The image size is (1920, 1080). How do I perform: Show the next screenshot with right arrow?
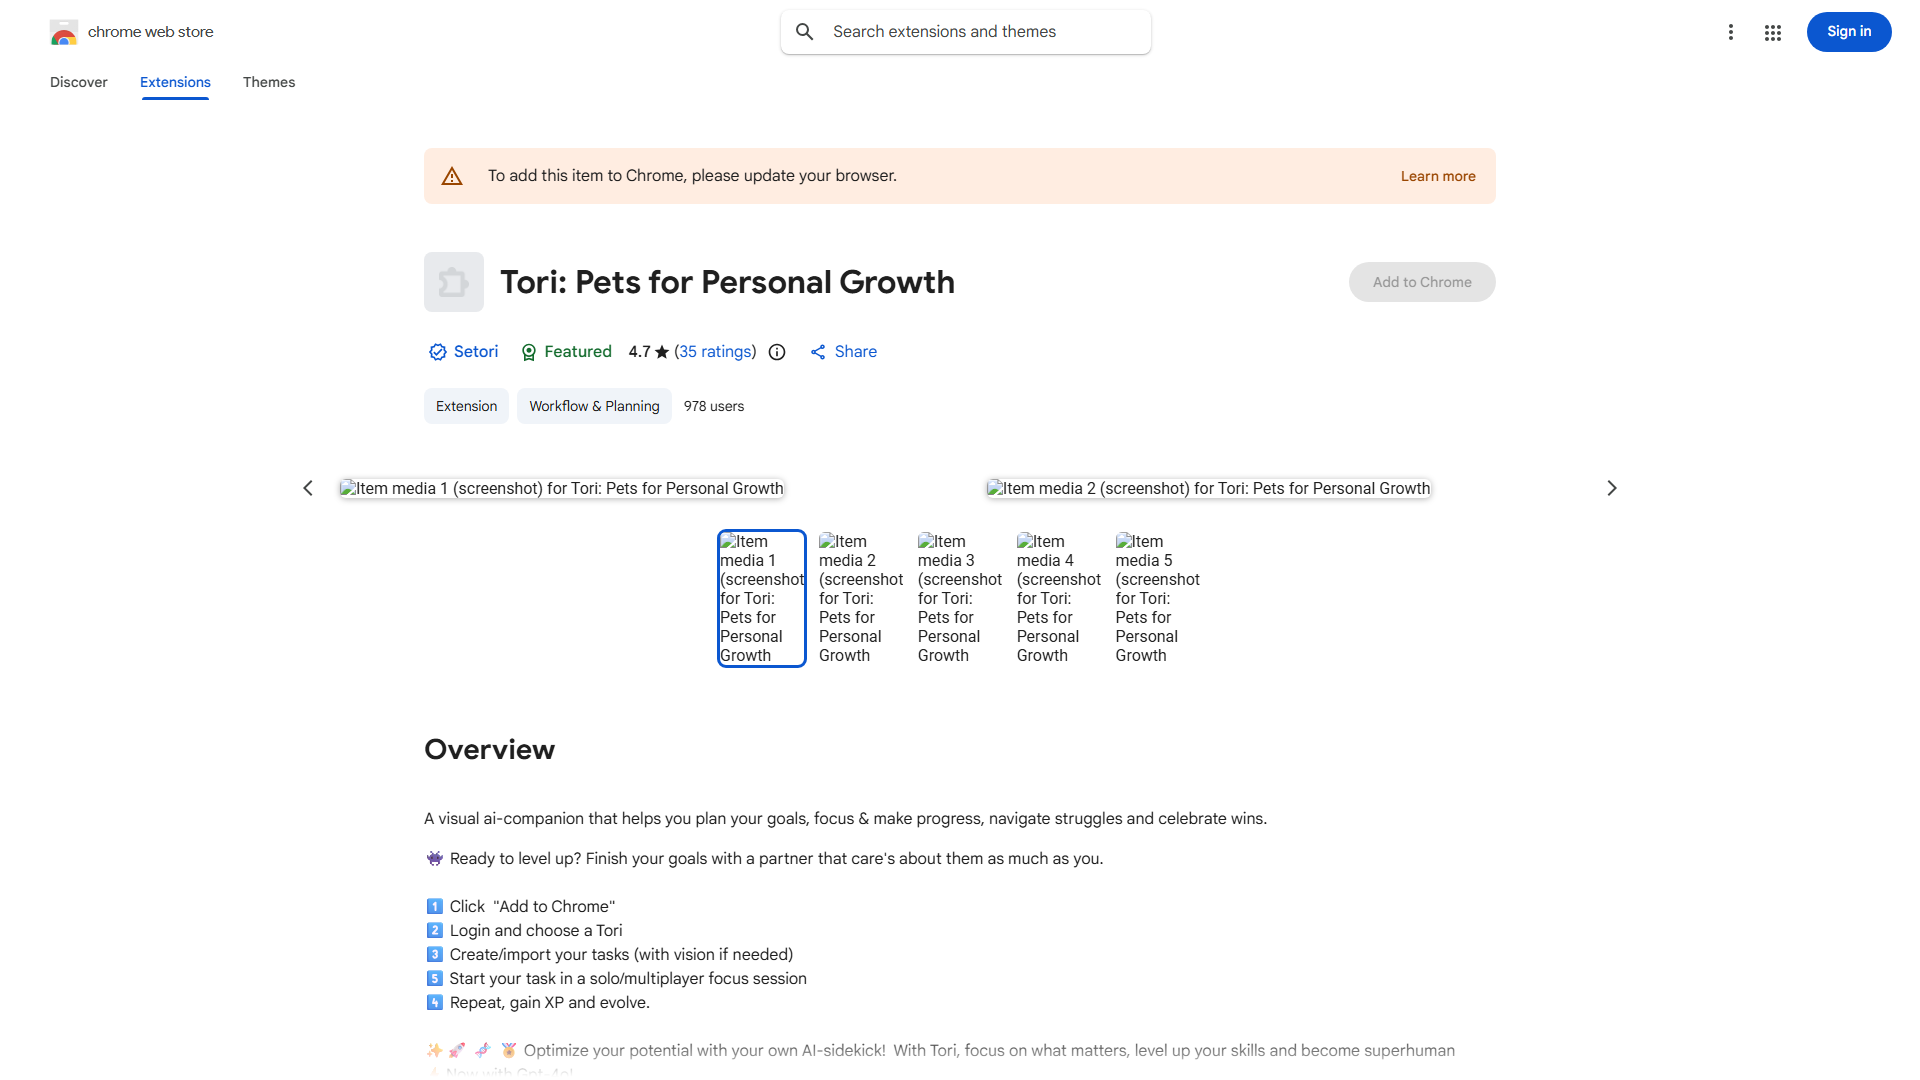1611,488
